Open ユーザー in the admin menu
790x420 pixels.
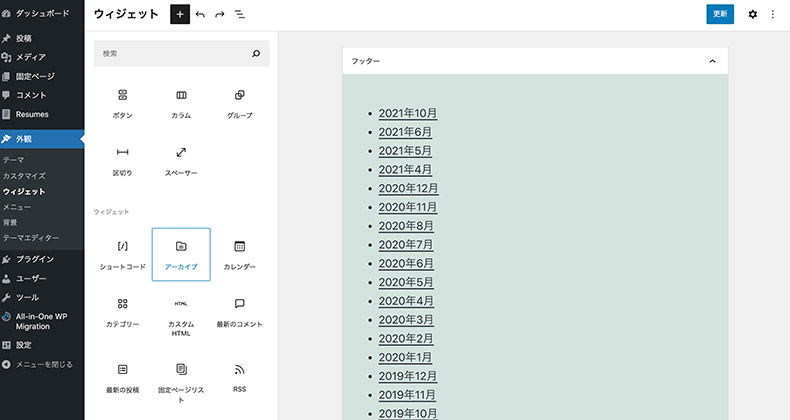(42, 278)
